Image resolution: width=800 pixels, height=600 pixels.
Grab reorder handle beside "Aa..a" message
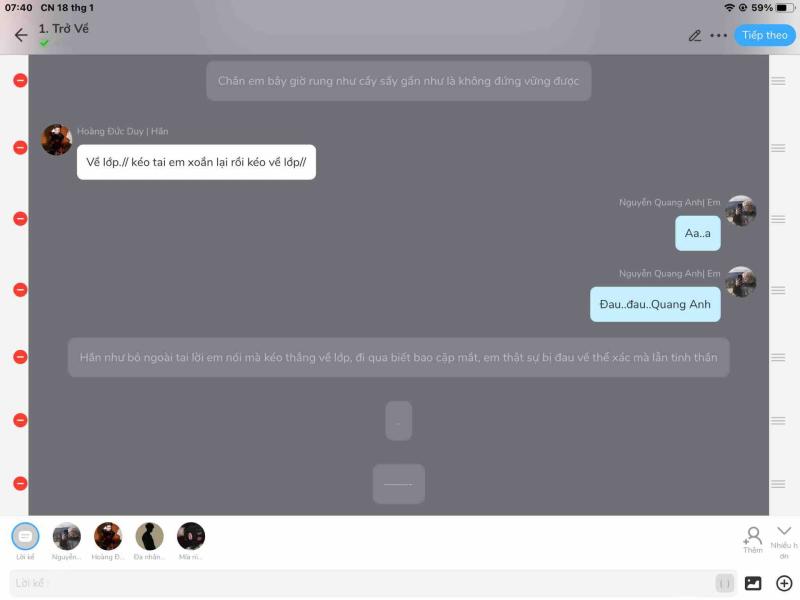(778, 219)
